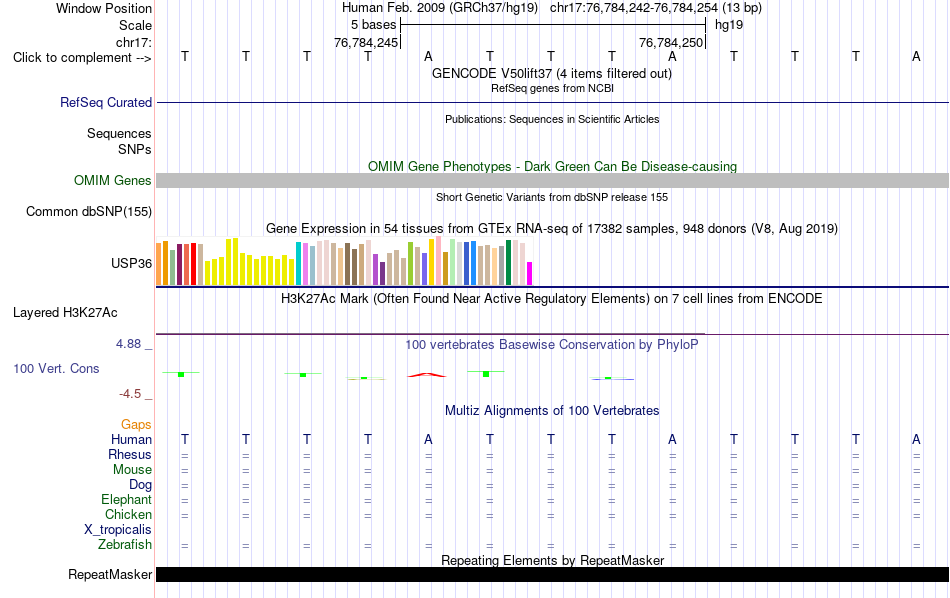Click the position text chr17:76,784,242-76,784,254
This screenshot has height=598, width=950.
(x=634, y=8)
